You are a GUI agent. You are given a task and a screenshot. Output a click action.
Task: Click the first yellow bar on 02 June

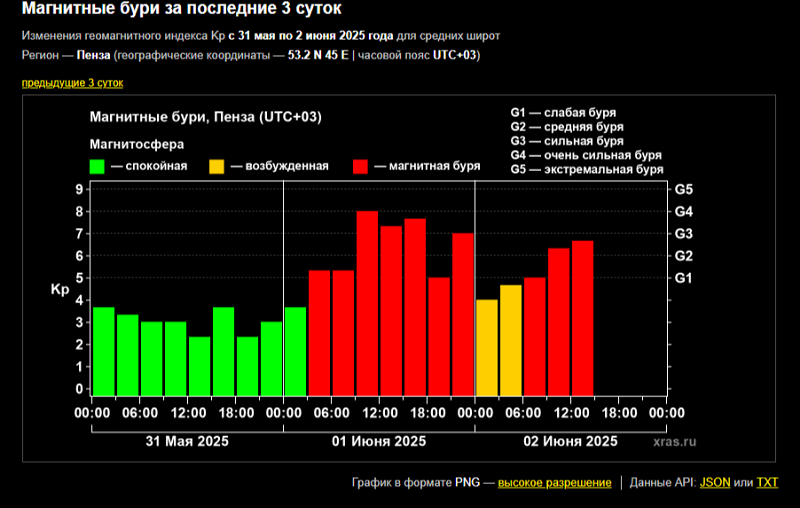[487, 347]
